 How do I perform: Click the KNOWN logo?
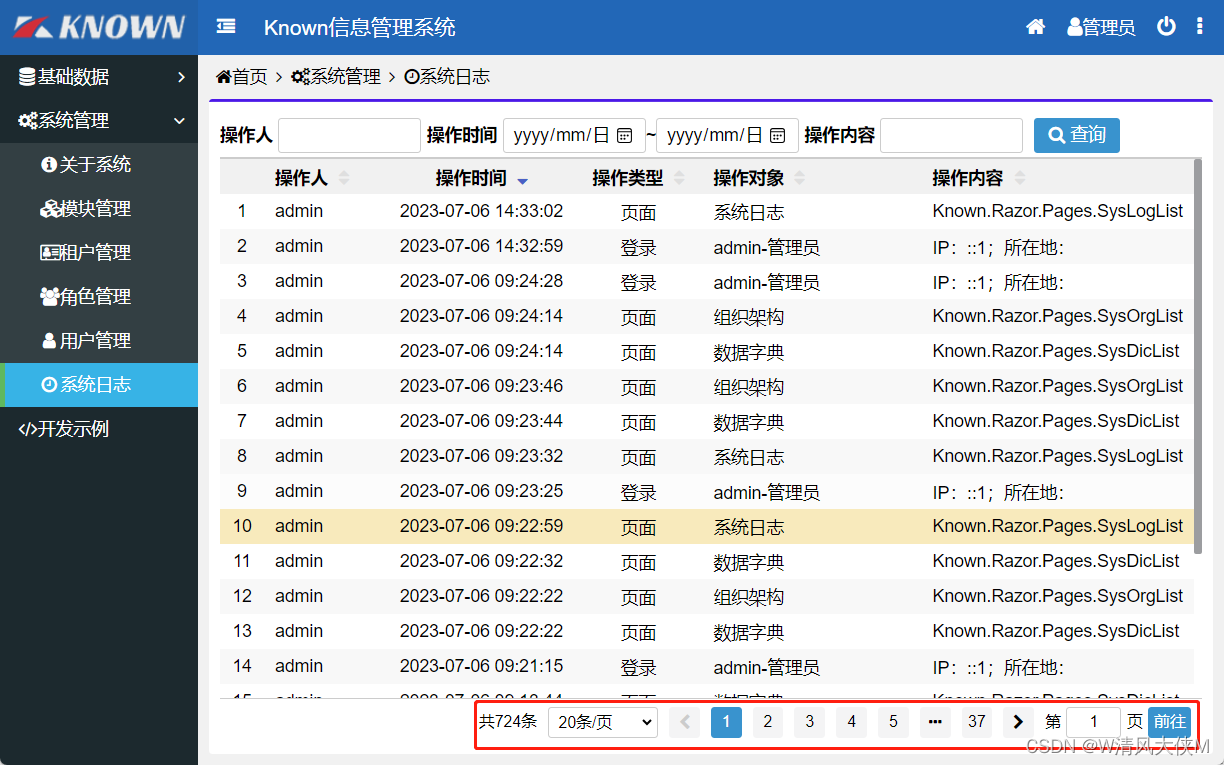[99, 27]
